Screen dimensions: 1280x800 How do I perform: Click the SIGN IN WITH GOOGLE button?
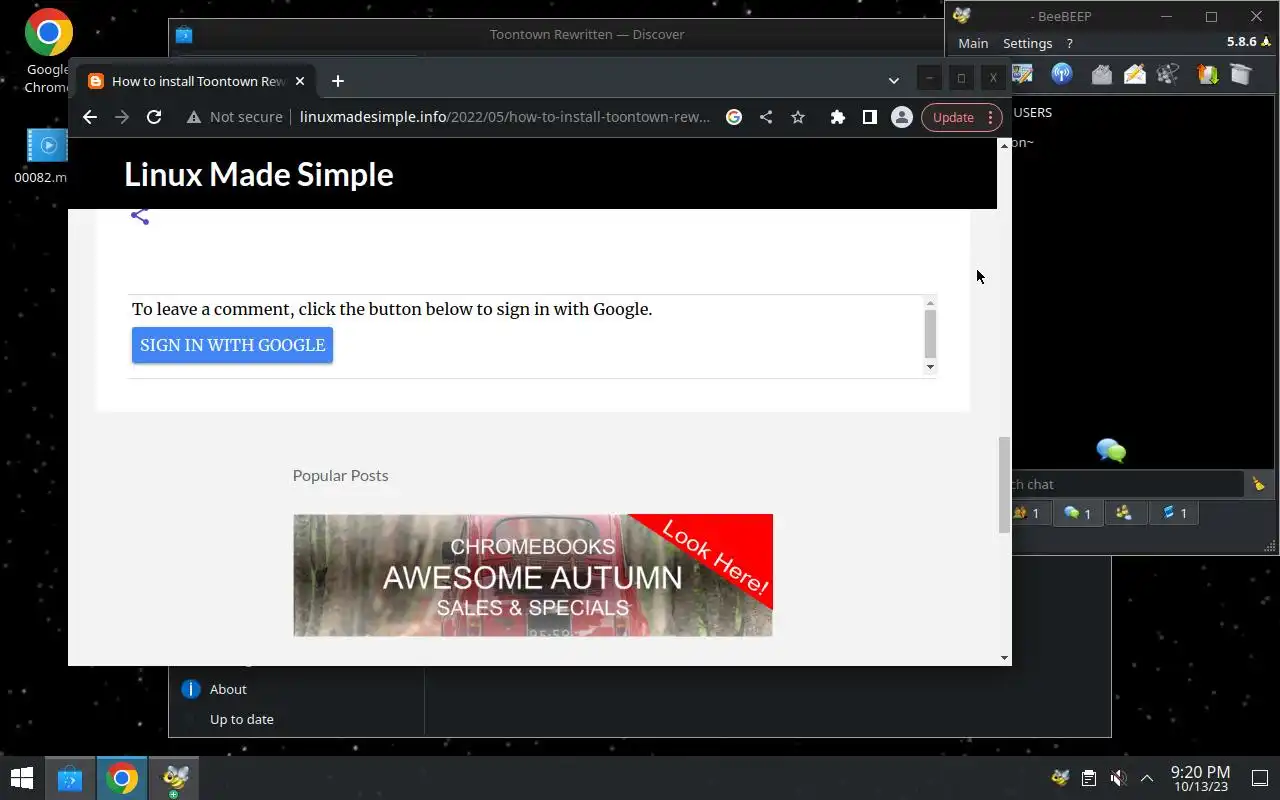click(x=232, y=345)
